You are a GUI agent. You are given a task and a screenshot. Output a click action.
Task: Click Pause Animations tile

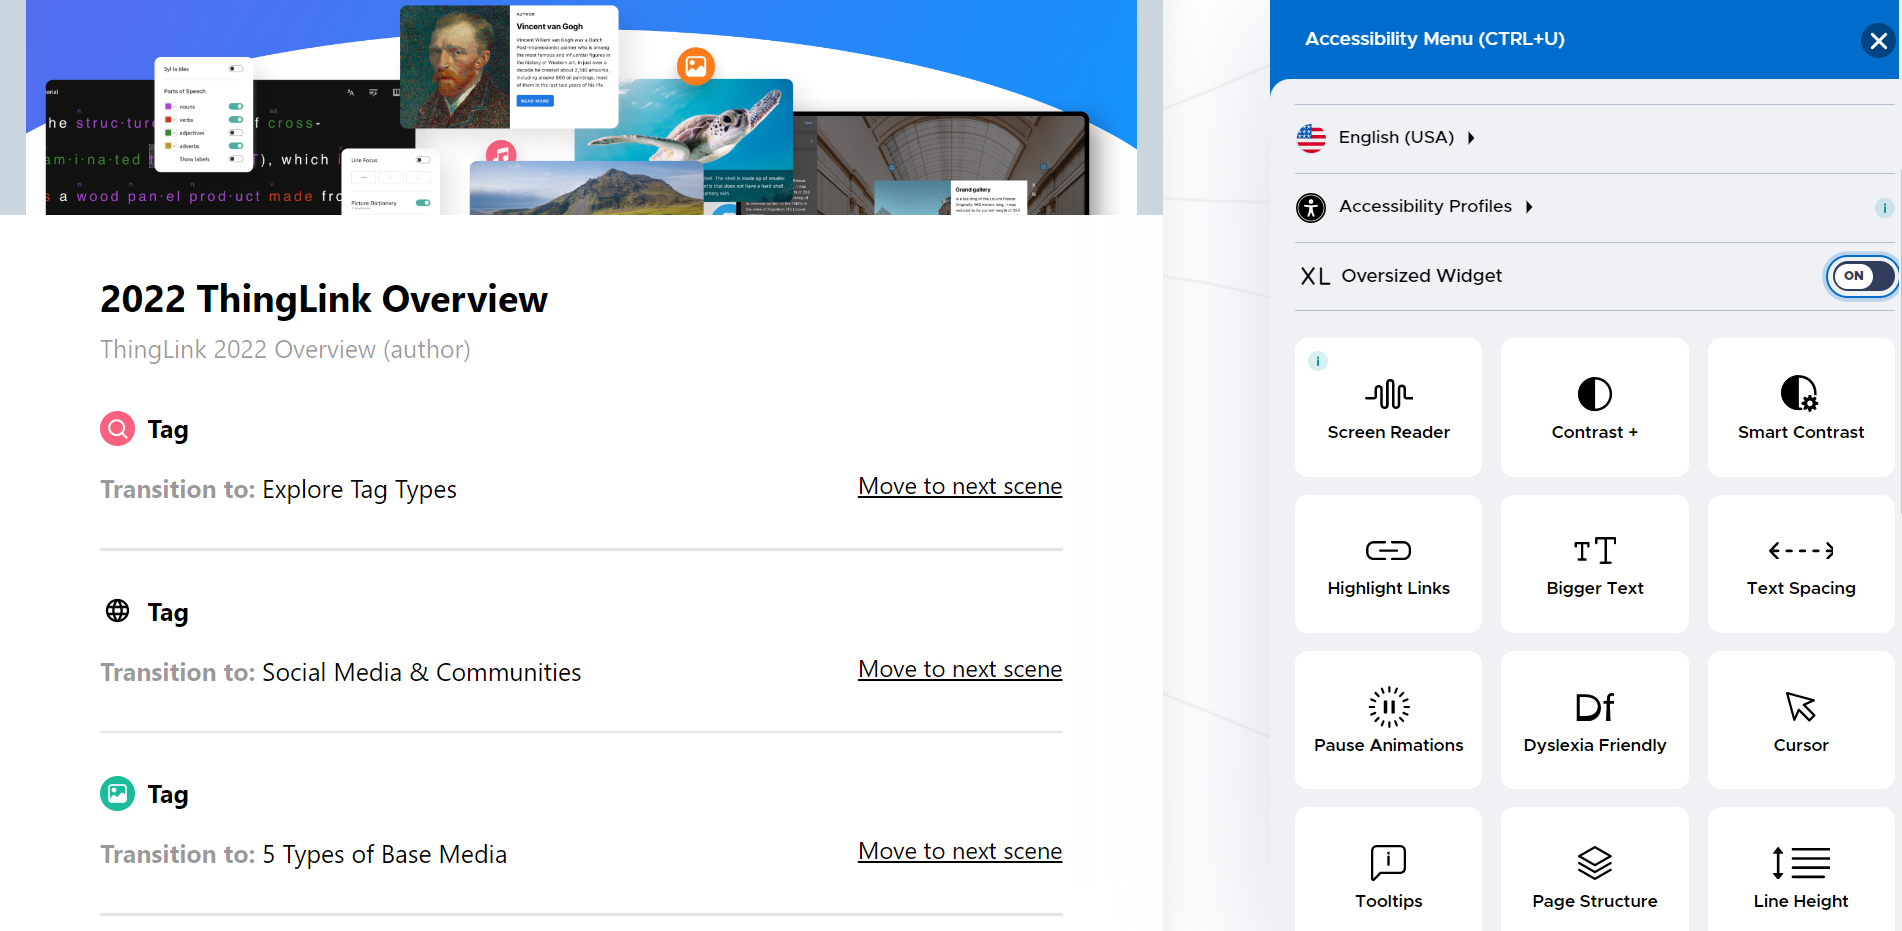[x=1388, y=720]
